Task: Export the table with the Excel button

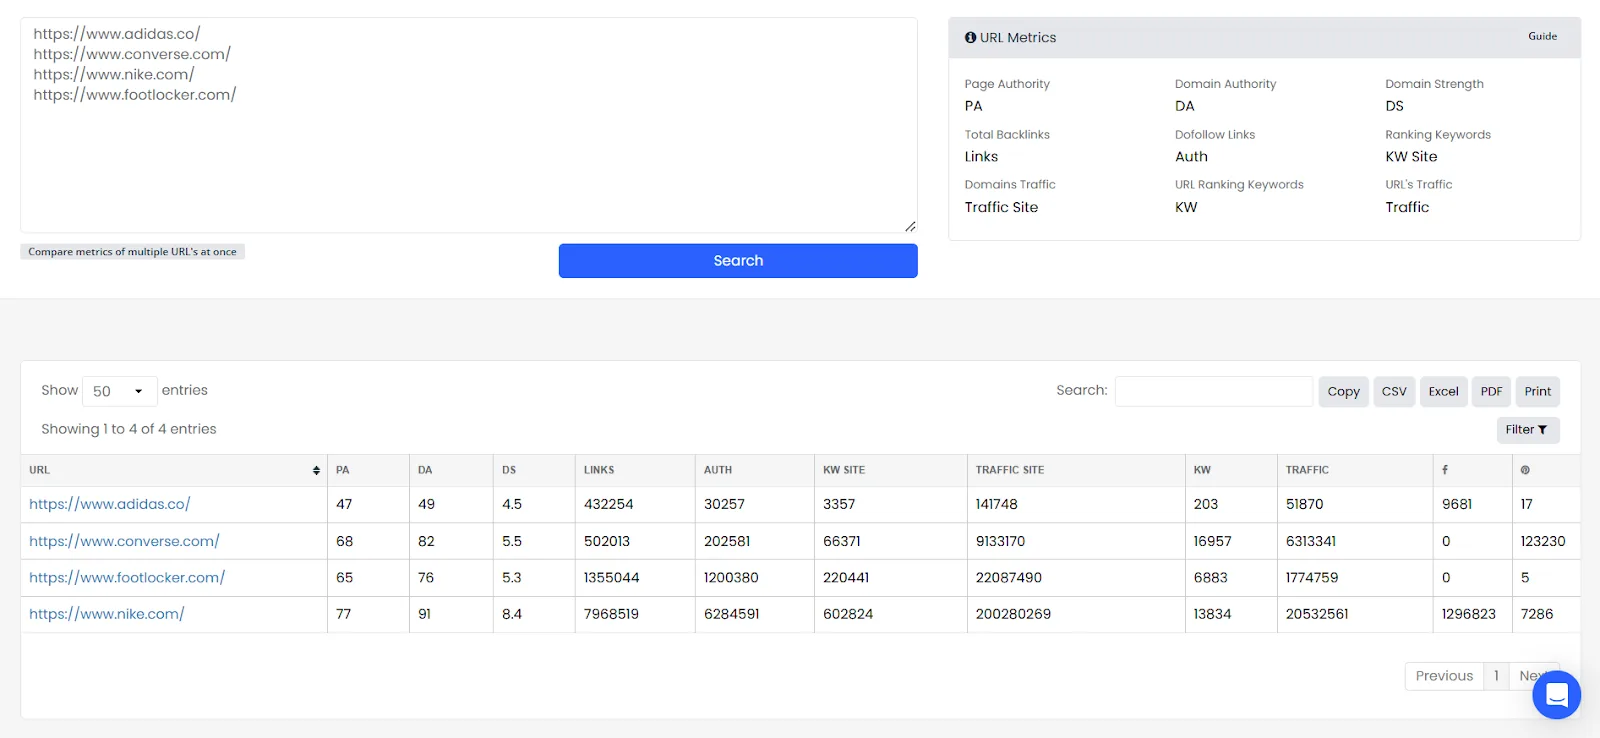Action: (1443, 392)
